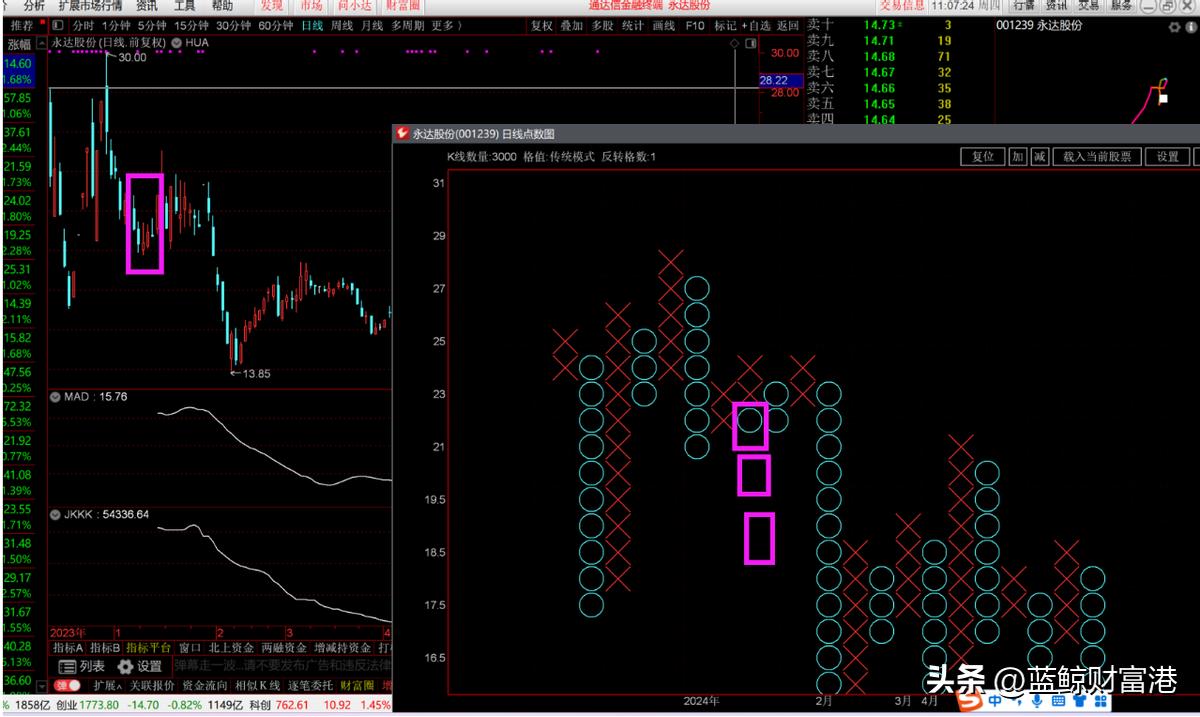Open 设置 with the gear icon at bottom
The height and width of the screenshot is (717, 1200).
140,666
